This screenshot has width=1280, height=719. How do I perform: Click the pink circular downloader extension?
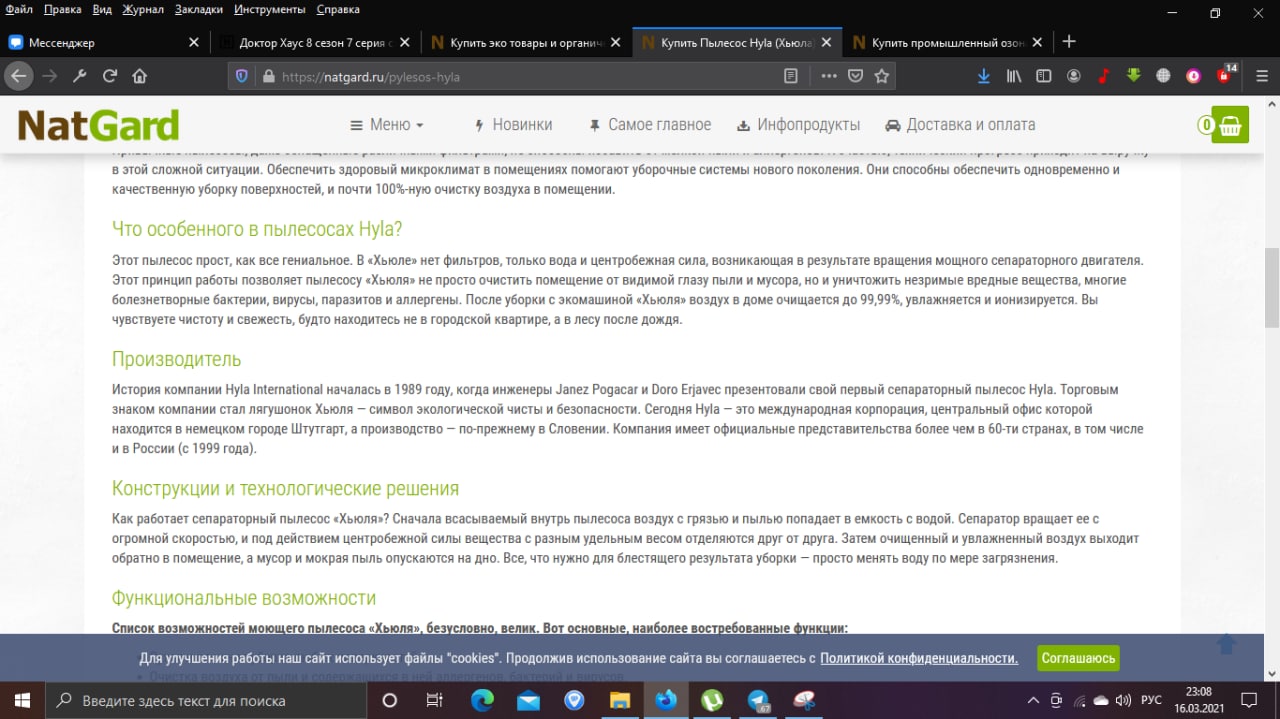(1193, 76)
